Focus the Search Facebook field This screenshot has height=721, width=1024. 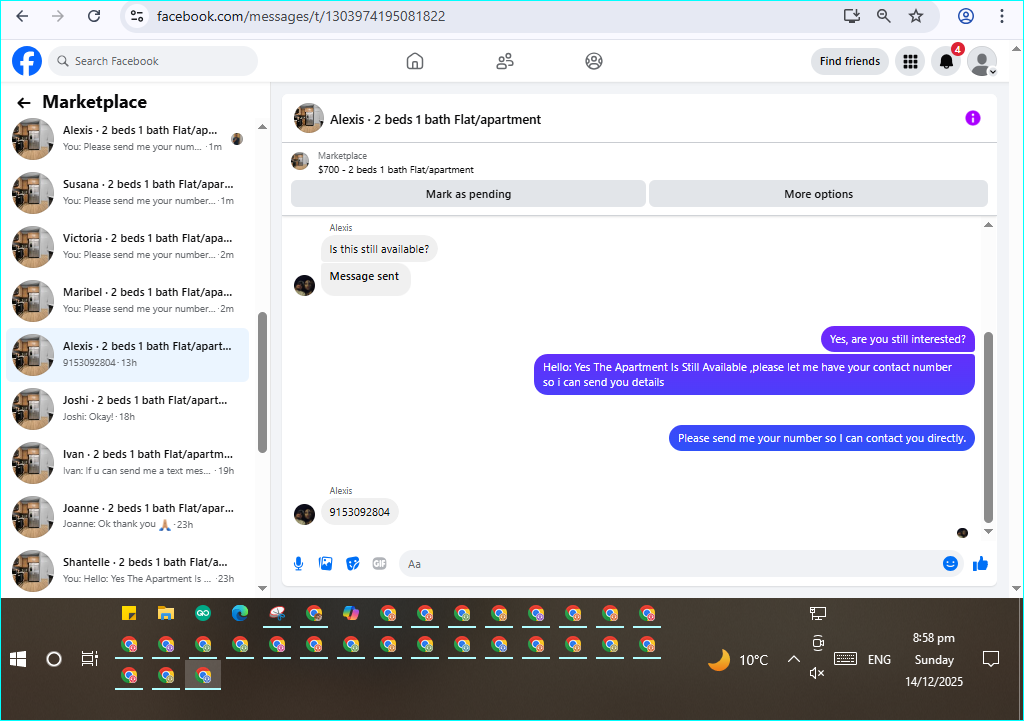tap(153, 61)
